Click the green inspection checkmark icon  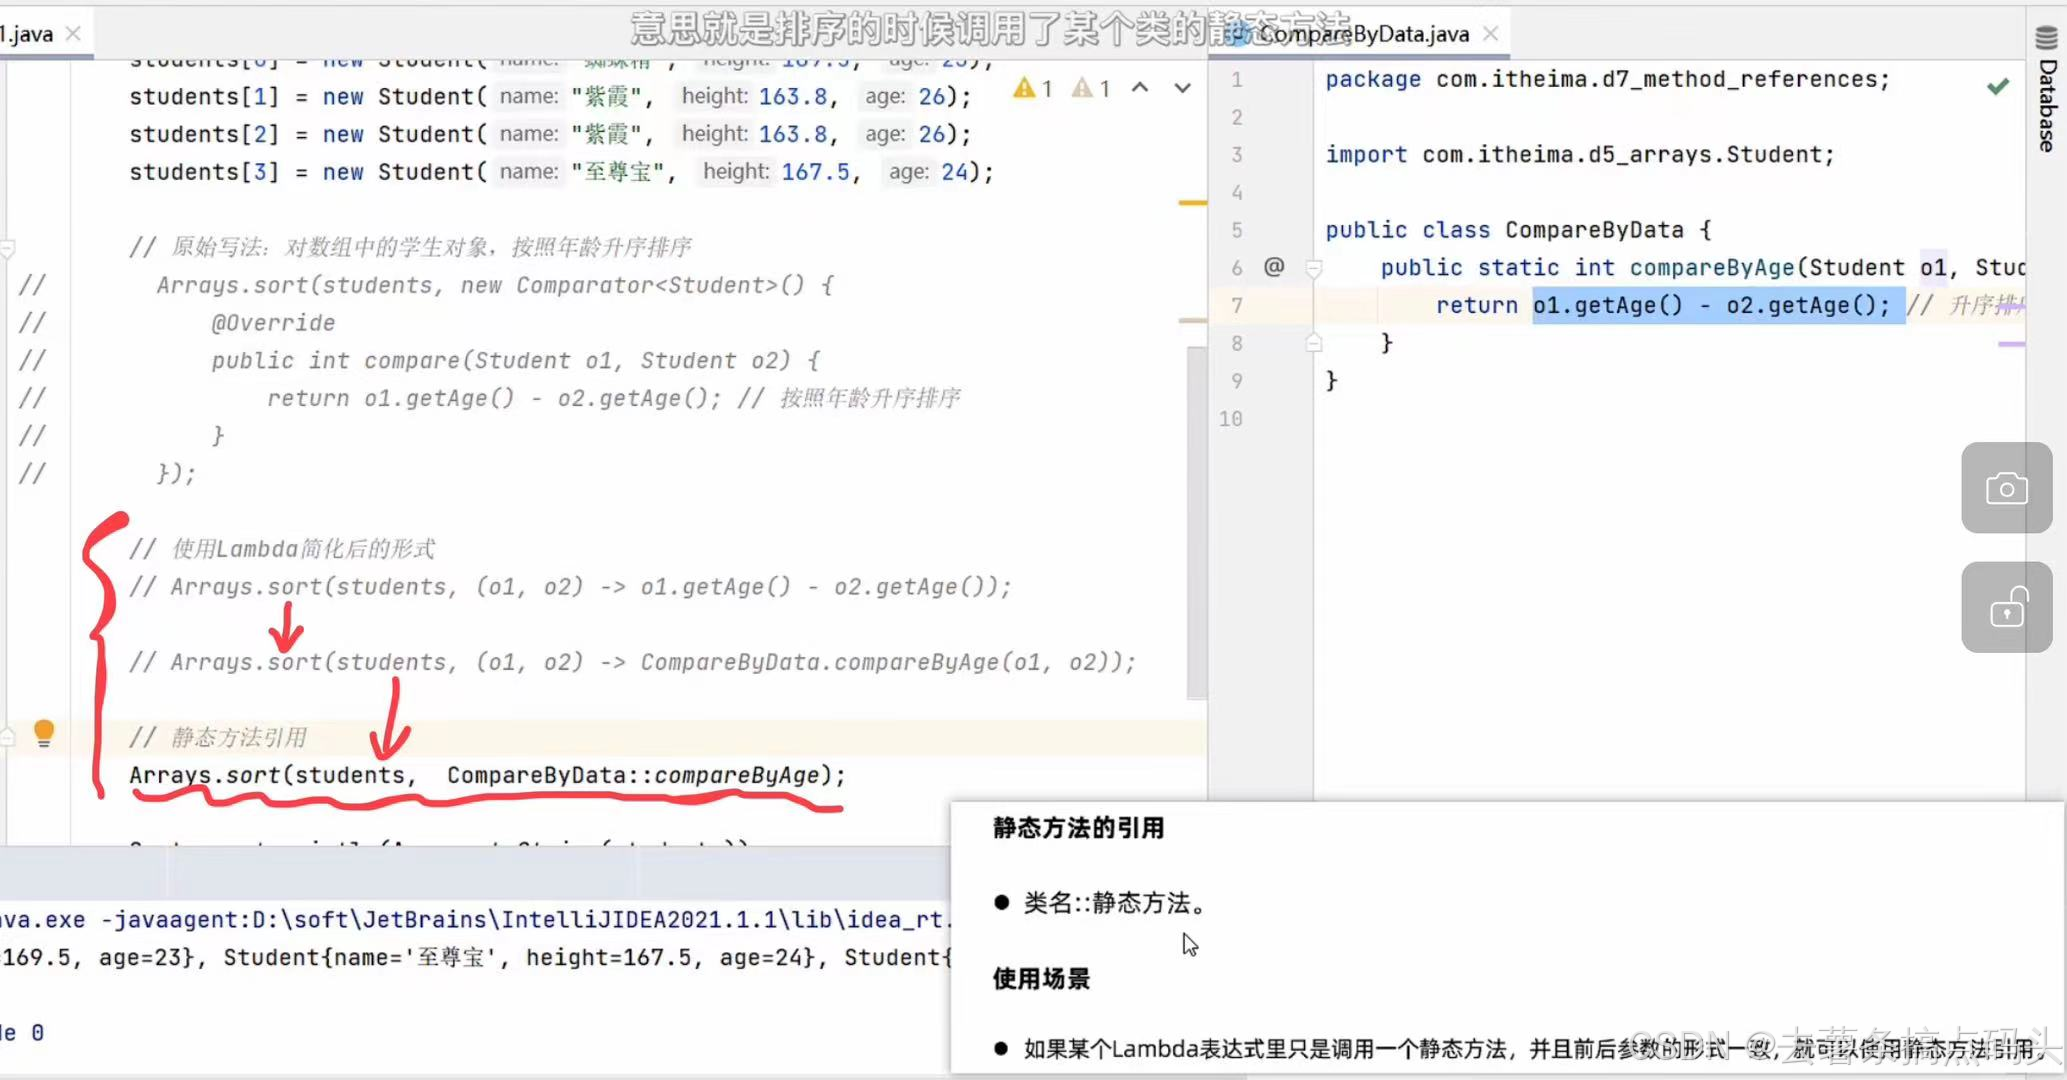coord(1998,86)
